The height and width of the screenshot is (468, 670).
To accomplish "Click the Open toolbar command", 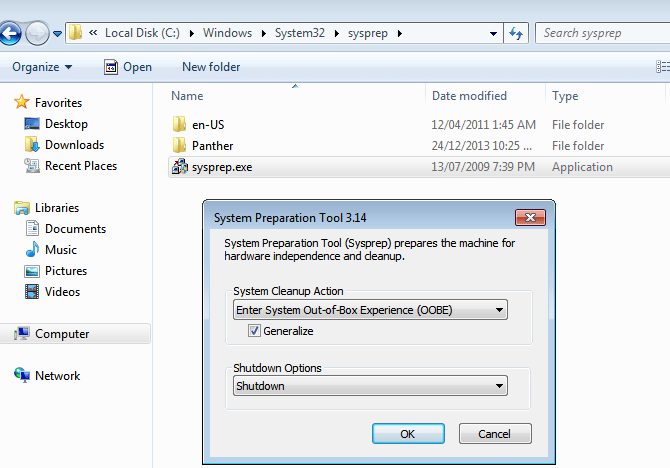I will 128,67.
